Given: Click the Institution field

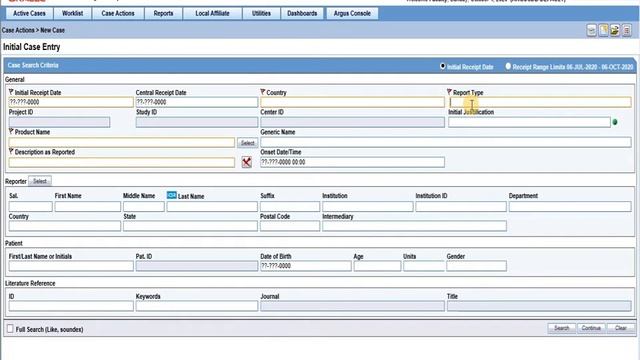Looking at the screenshot, I should [368, 207].
